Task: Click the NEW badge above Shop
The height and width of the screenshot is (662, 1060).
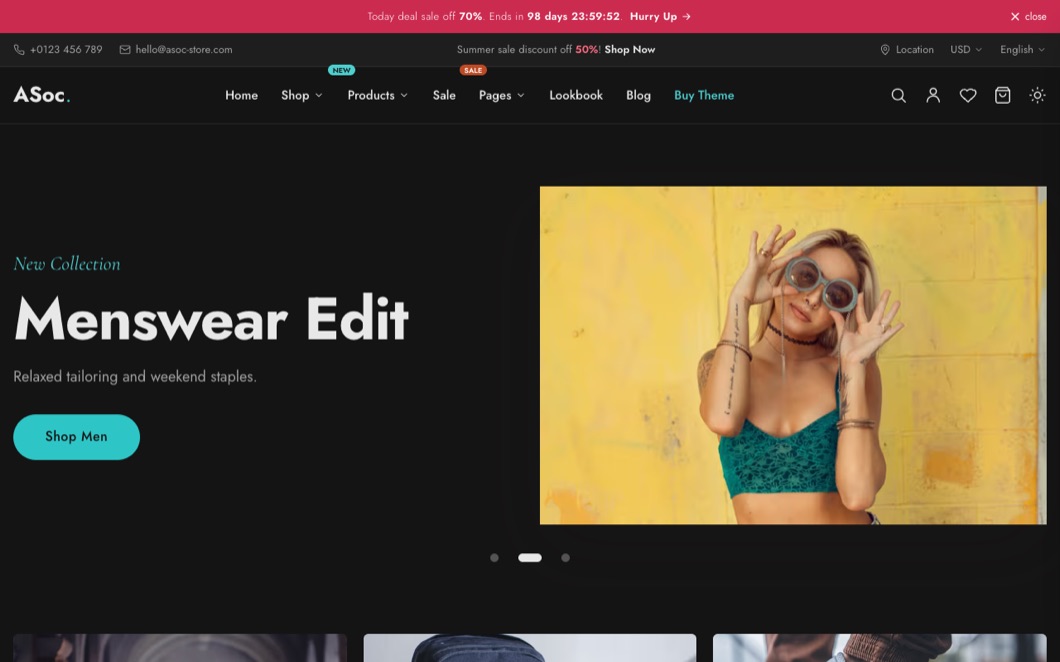Action: (341, 70)
